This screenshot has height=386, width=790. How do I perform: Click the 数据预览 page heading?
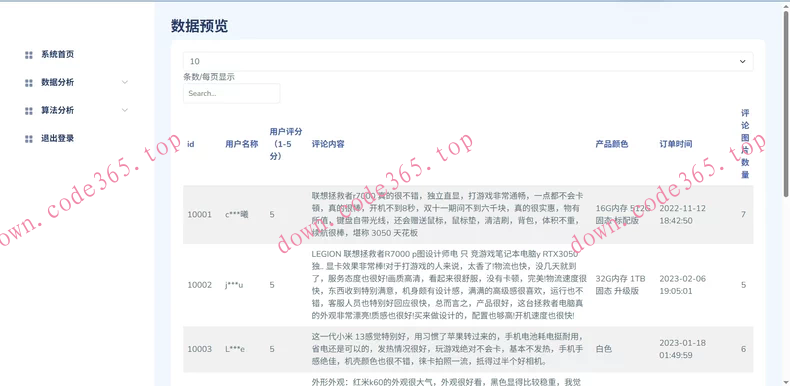click(200, 27)
